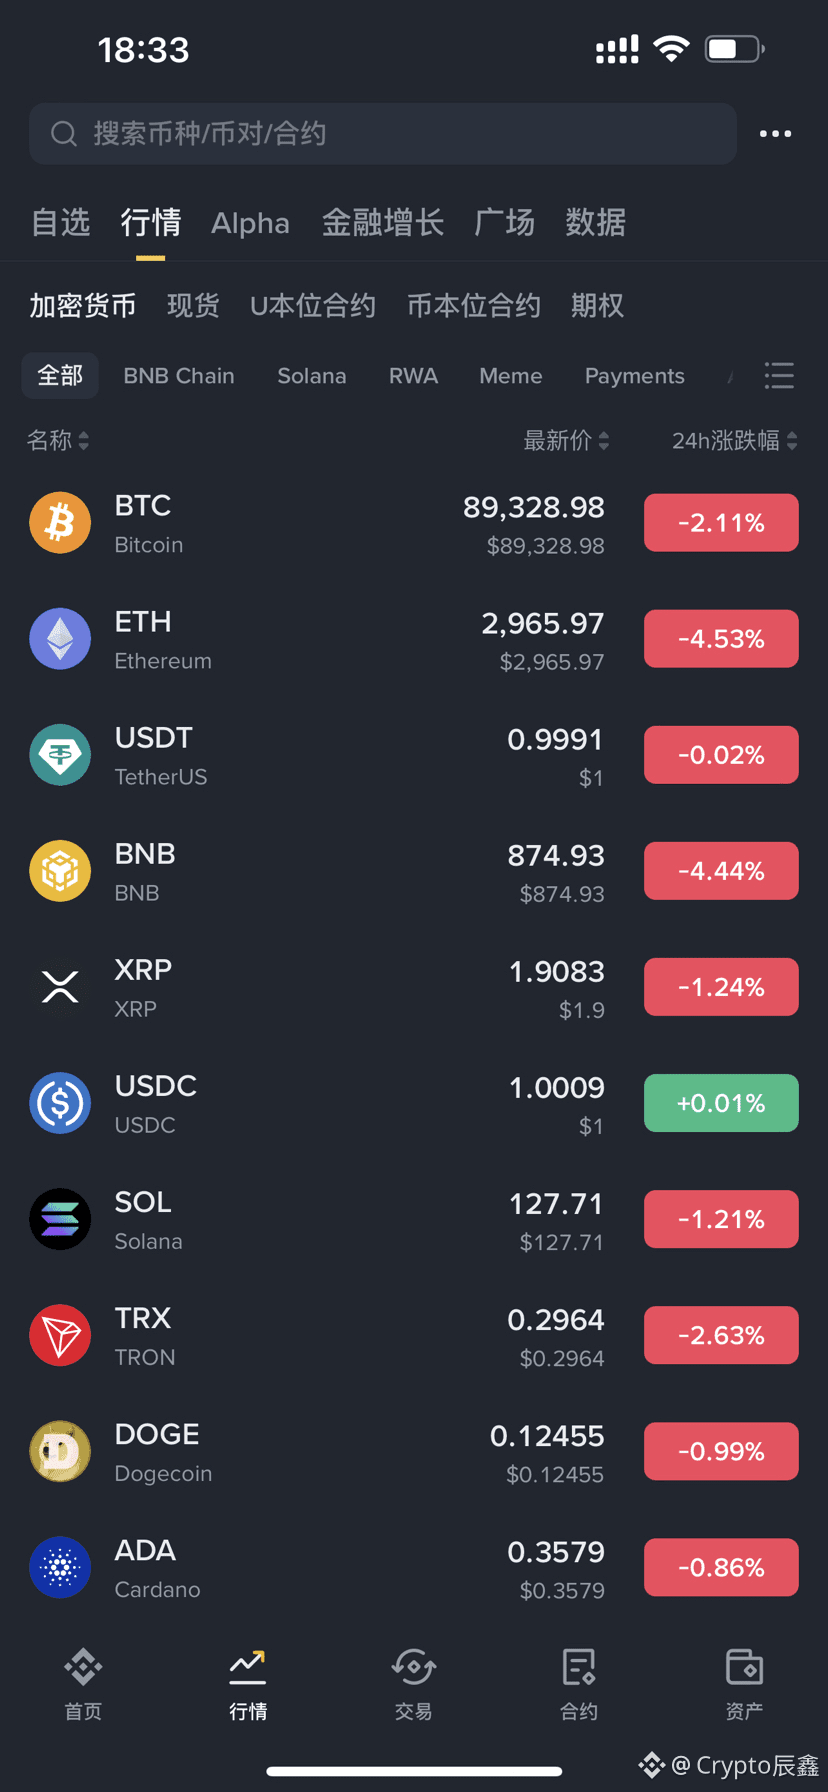Sort list by 24h涨跌幅 column
The height and width of the screenshot is (1792, 828).
(x=734, y=440)
